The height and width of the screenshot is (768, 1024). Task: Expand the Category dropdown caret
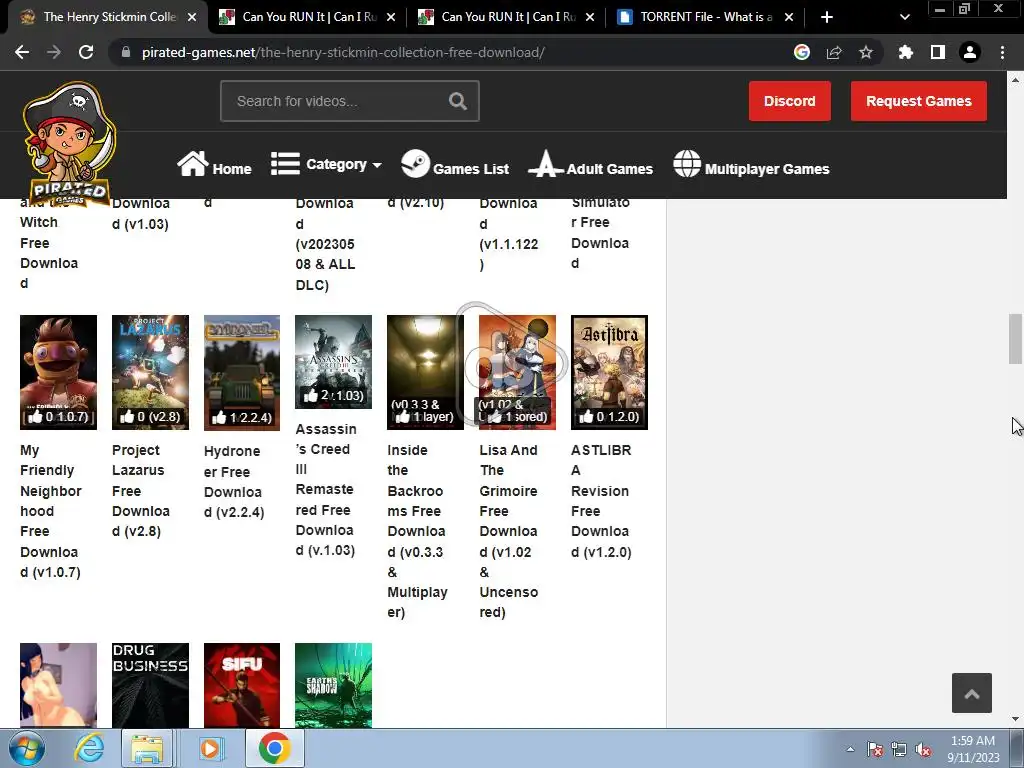(377, 165)
